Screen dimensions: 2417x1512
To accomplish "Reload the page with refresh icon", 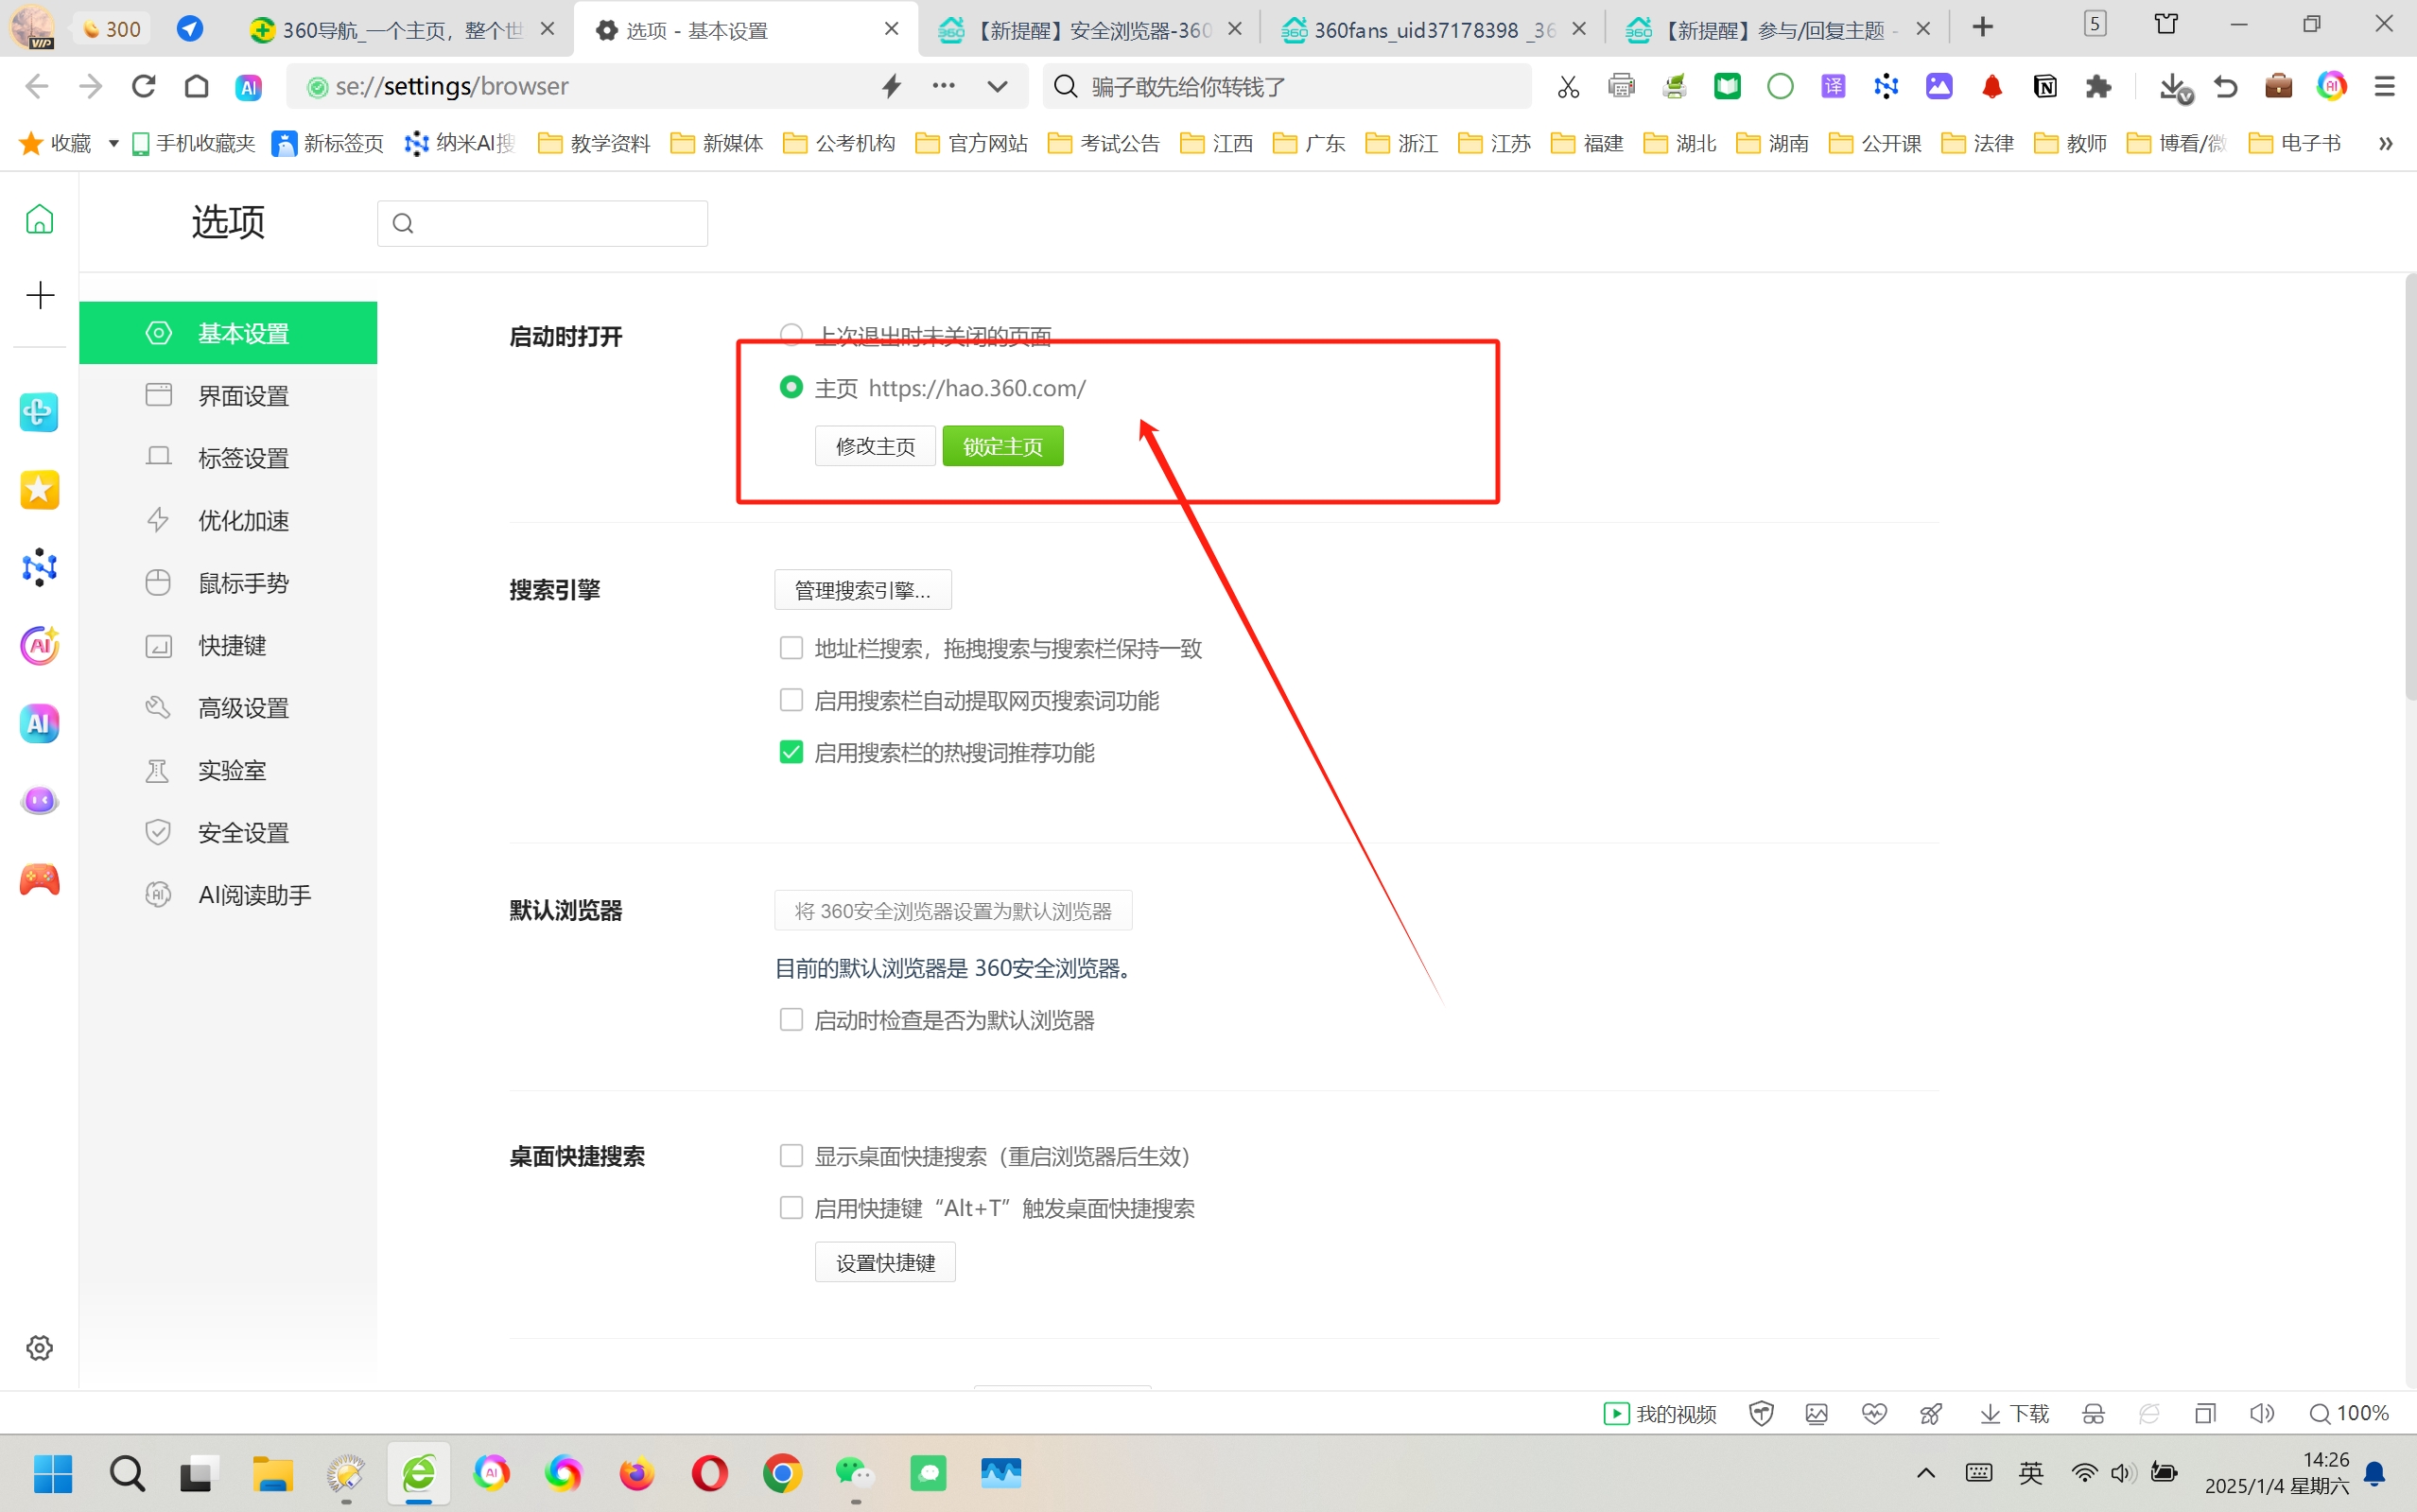I will (144, 87).
